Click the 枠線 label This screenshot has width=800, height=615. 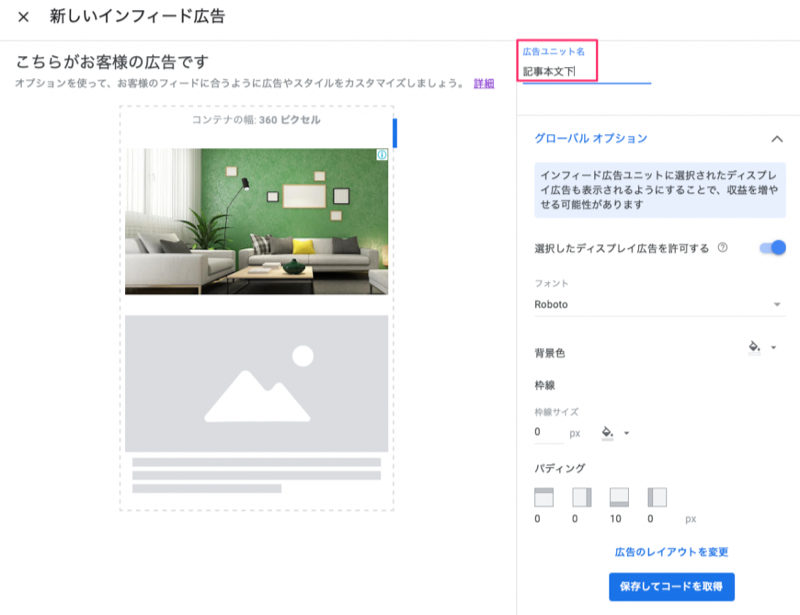pos(545,385)
